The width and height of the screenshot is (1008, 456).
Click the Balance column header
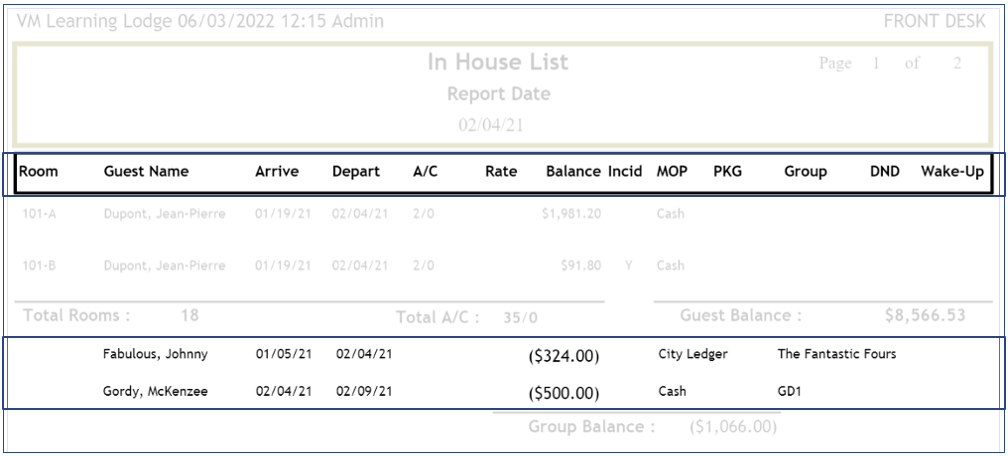[x=573, y=172]
